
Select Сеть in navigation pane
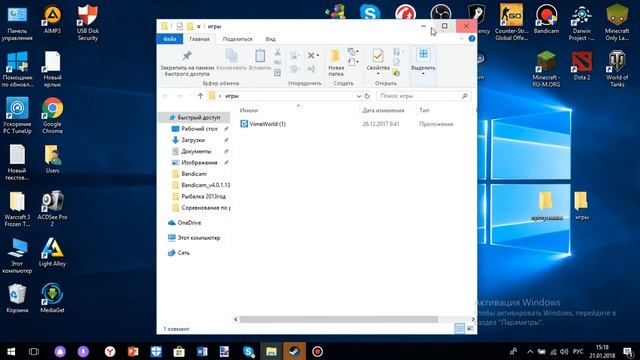[x=179, y=253]
